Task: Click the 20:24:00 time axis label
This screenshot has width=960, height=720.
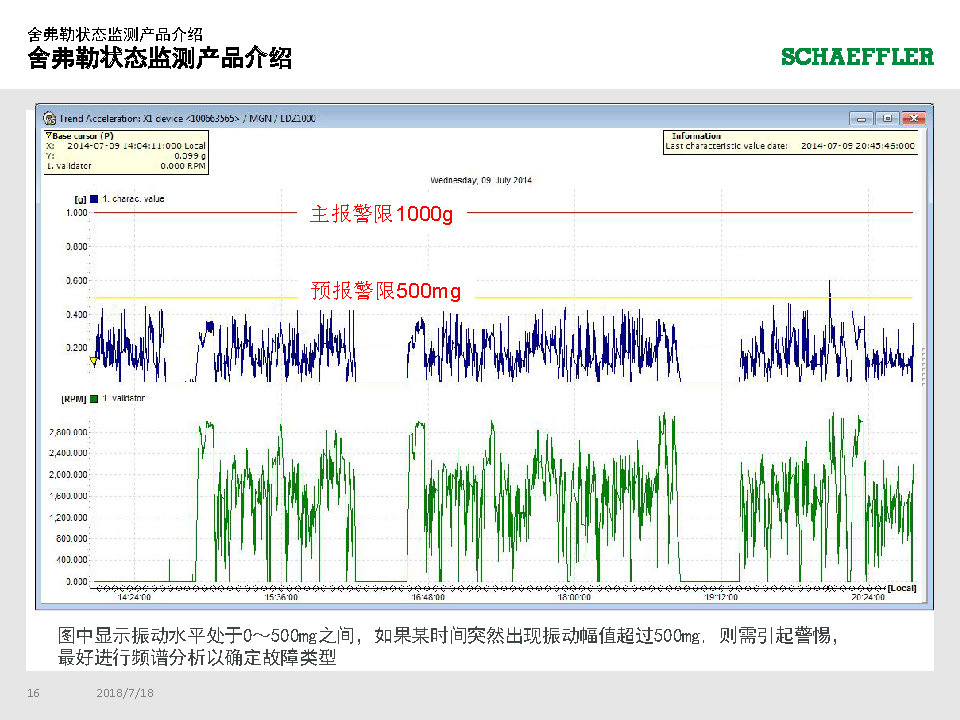Action: click(x=869, y=597)
